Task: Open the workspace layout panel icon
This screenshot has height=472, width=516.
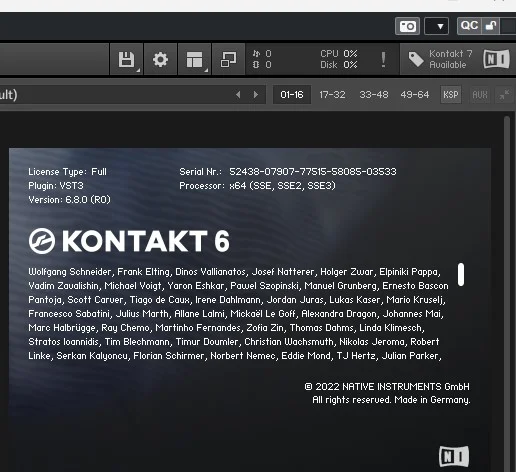Action: [194, 60]
